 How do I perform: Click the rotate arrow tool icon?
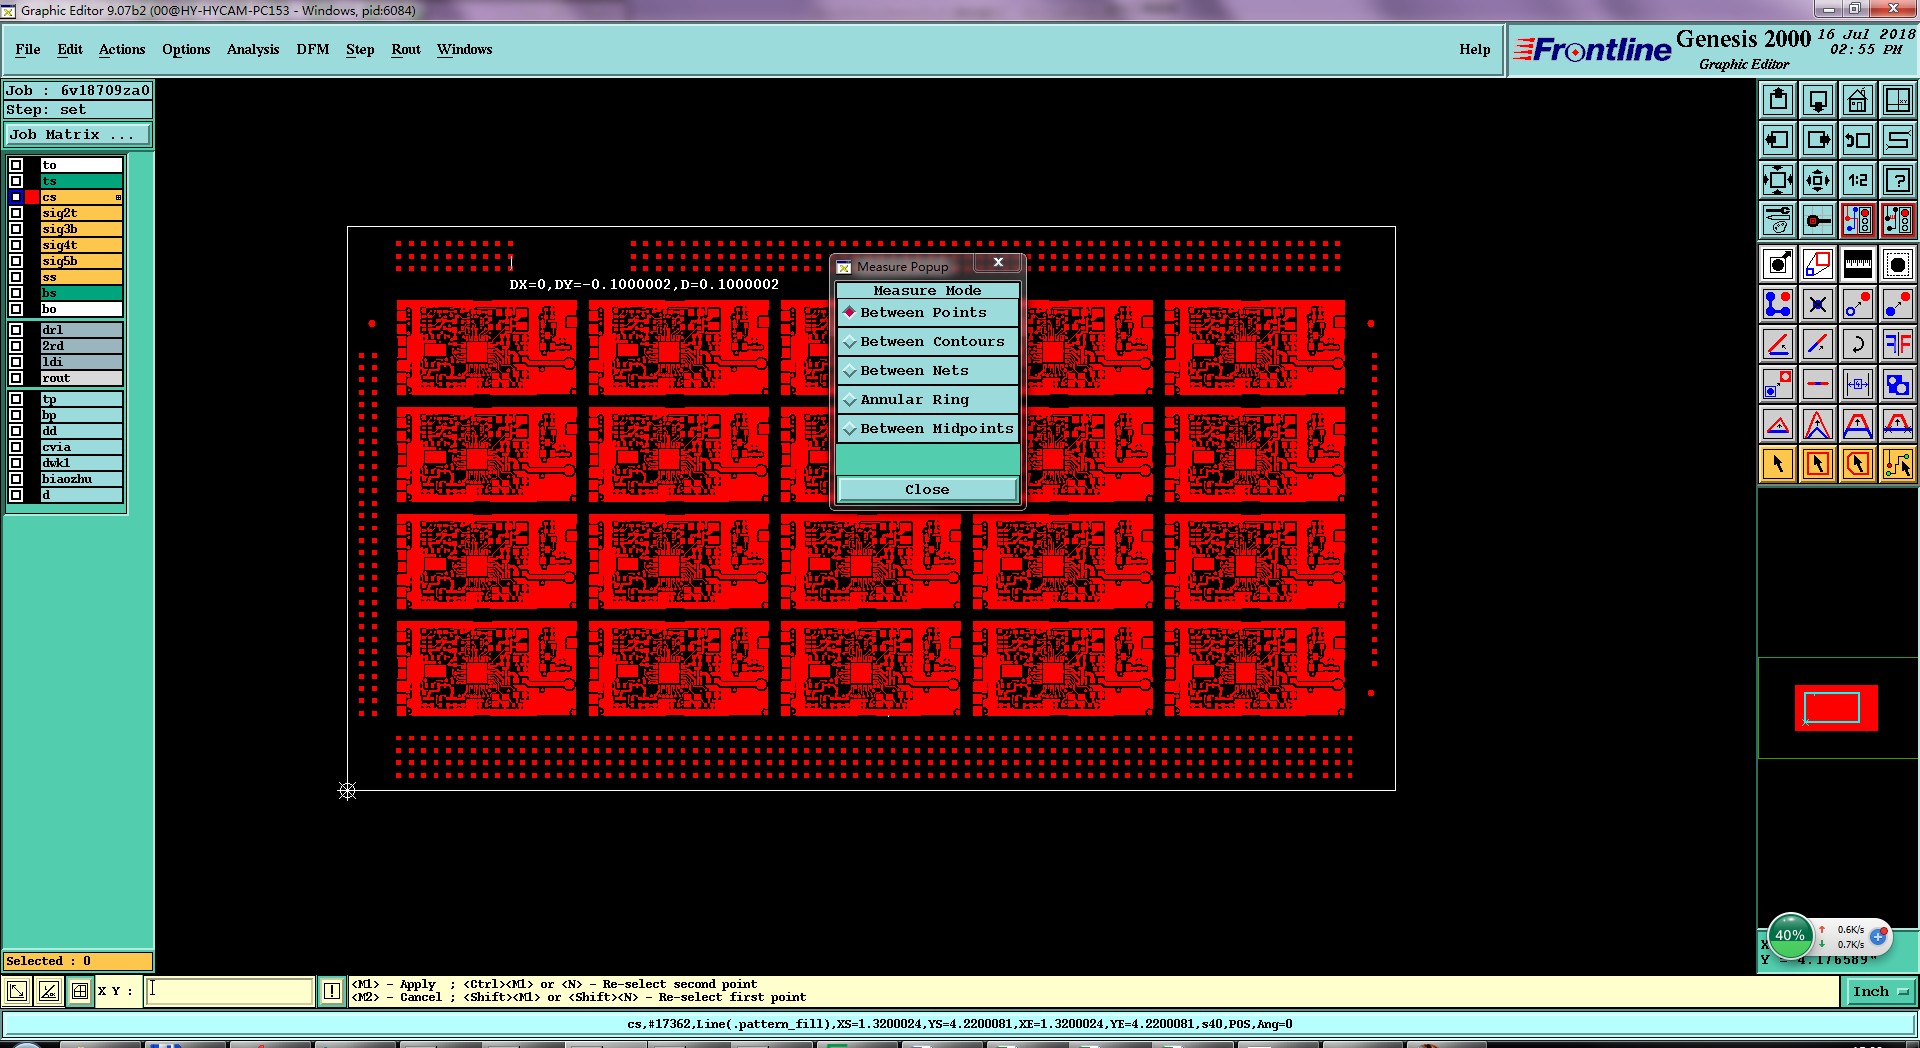click(x=1857, y=344)
